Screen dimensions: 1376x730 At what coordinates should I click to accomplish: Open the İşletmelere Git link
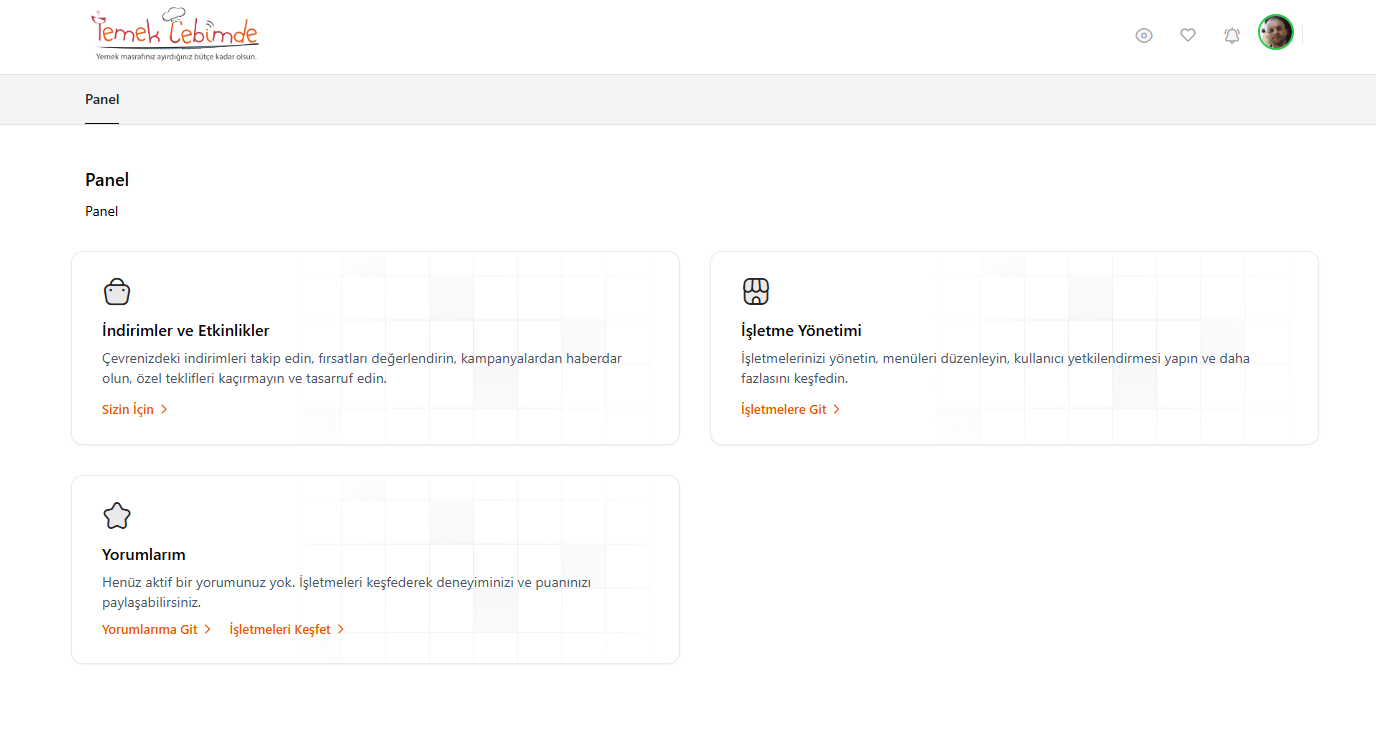[791, 409]
